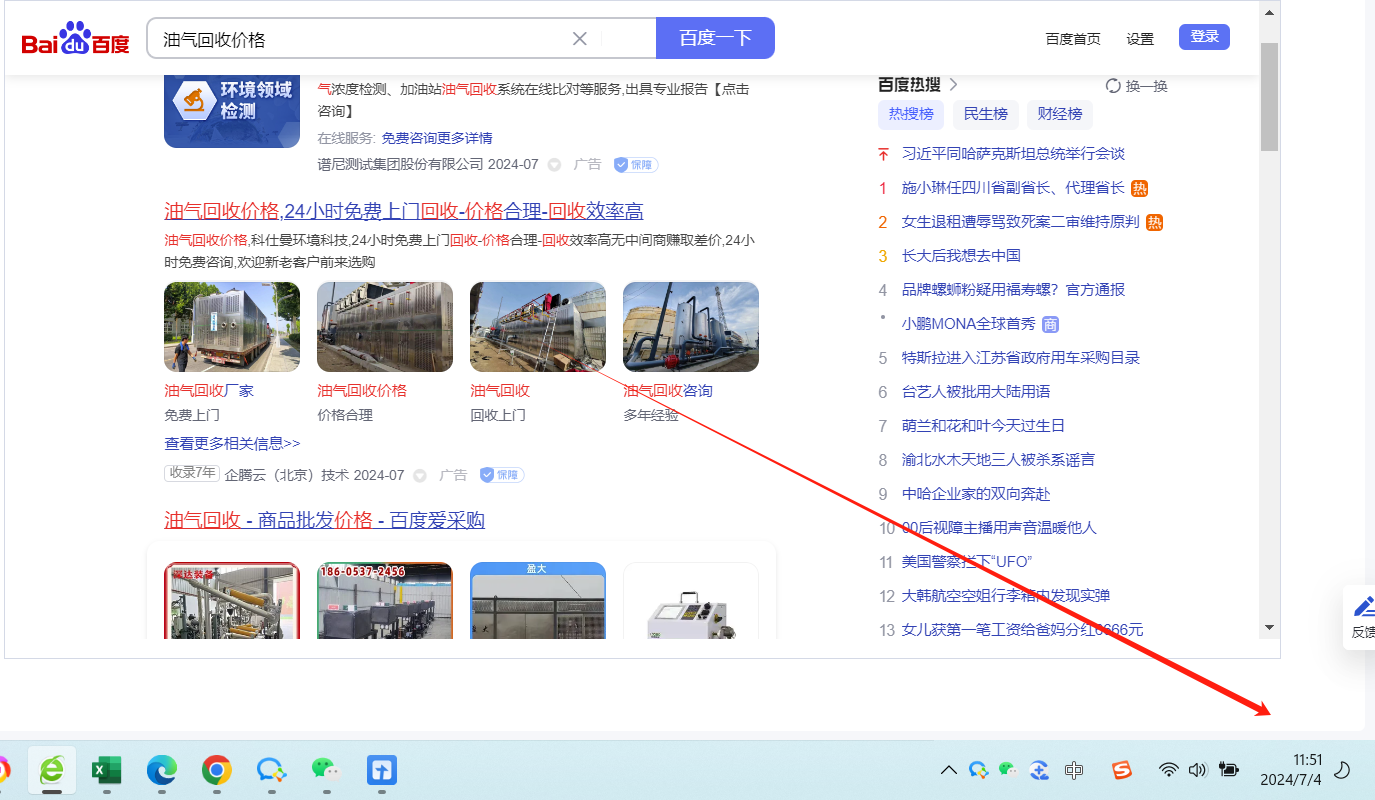Open the volume control in system tray
The height and width of the screenshot is (800, 1375).
[1197, 769]
